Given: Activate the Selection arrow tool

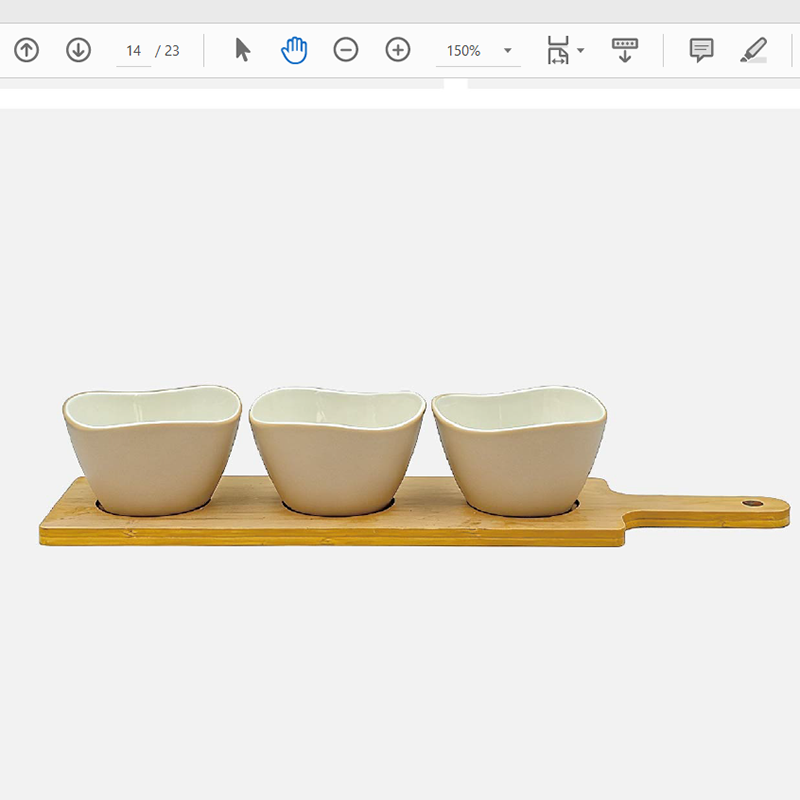Looking at the screenshot, I should click(x=242, y=50).
